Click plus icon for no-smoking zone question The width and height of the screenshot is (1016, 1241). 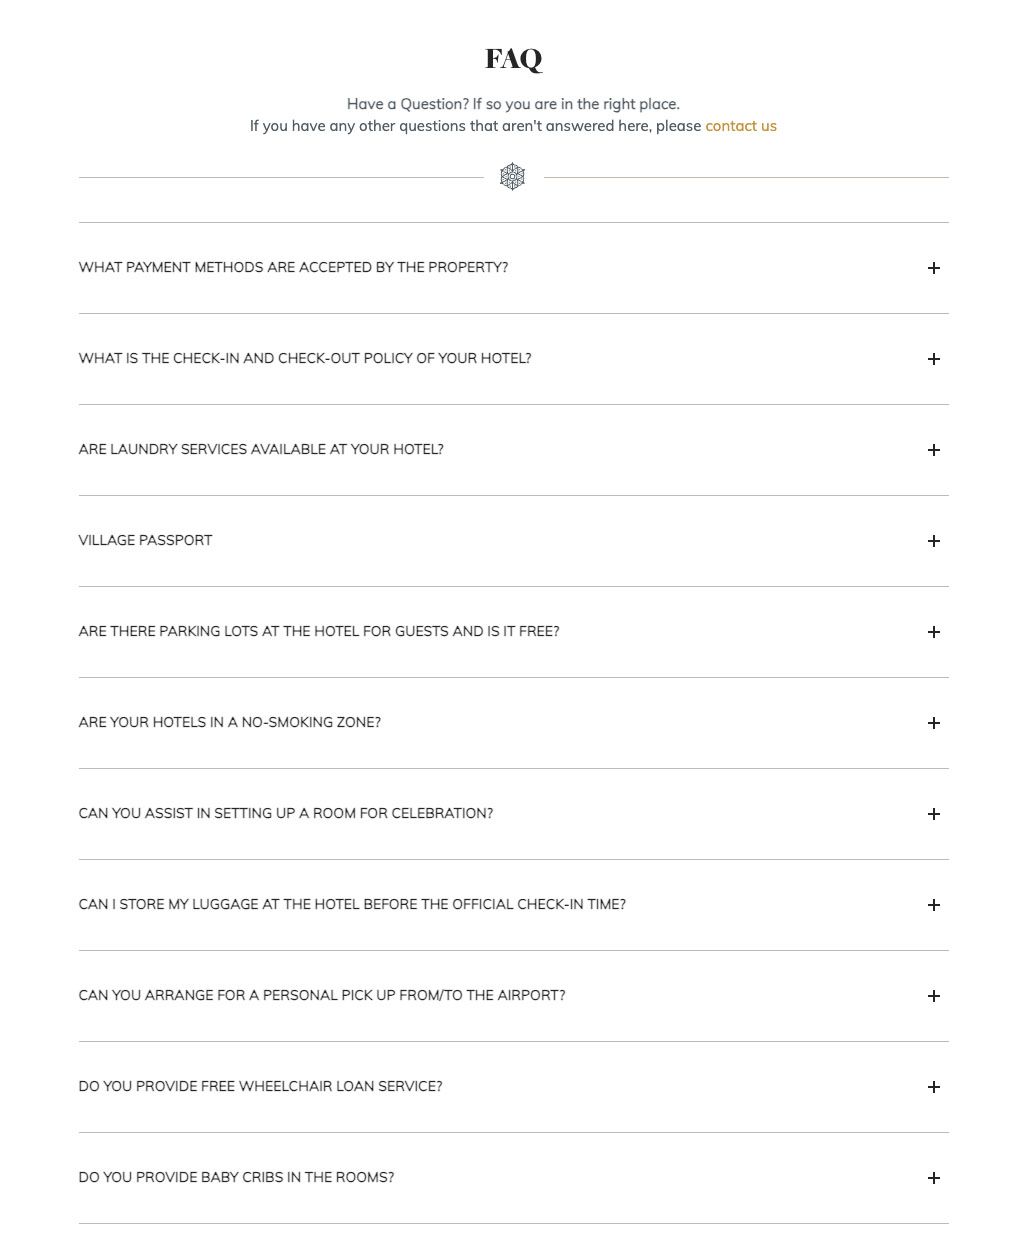933,723
